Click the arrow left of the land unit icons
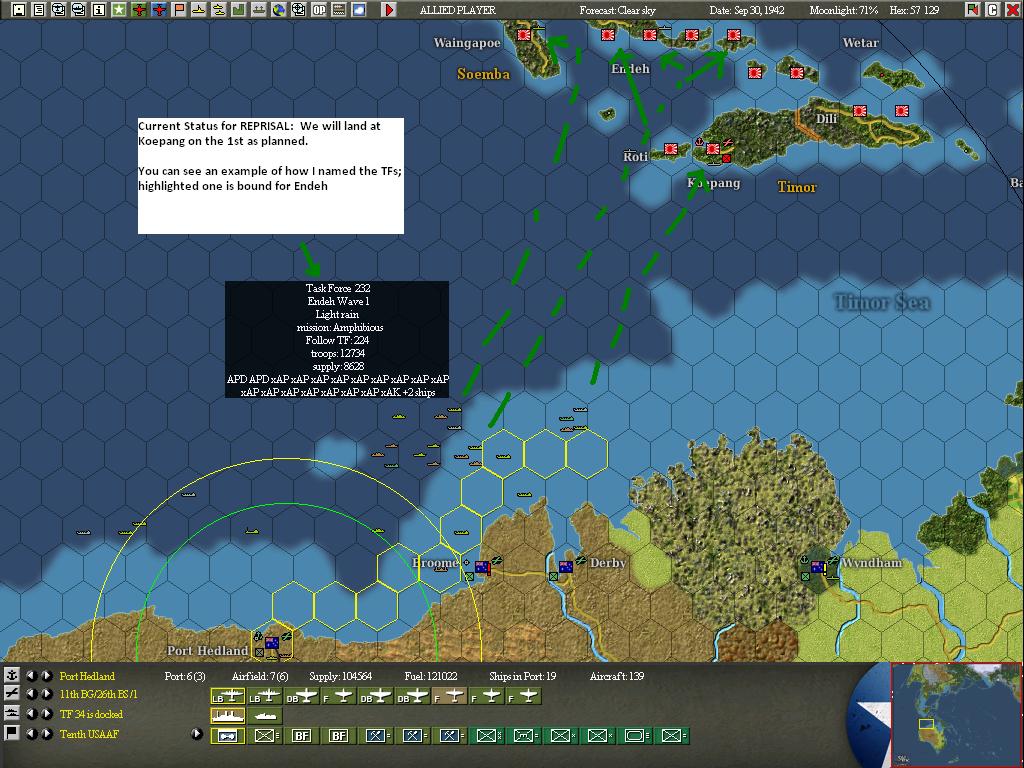This screenshot has height=768, width=1024. click(197, 733)
